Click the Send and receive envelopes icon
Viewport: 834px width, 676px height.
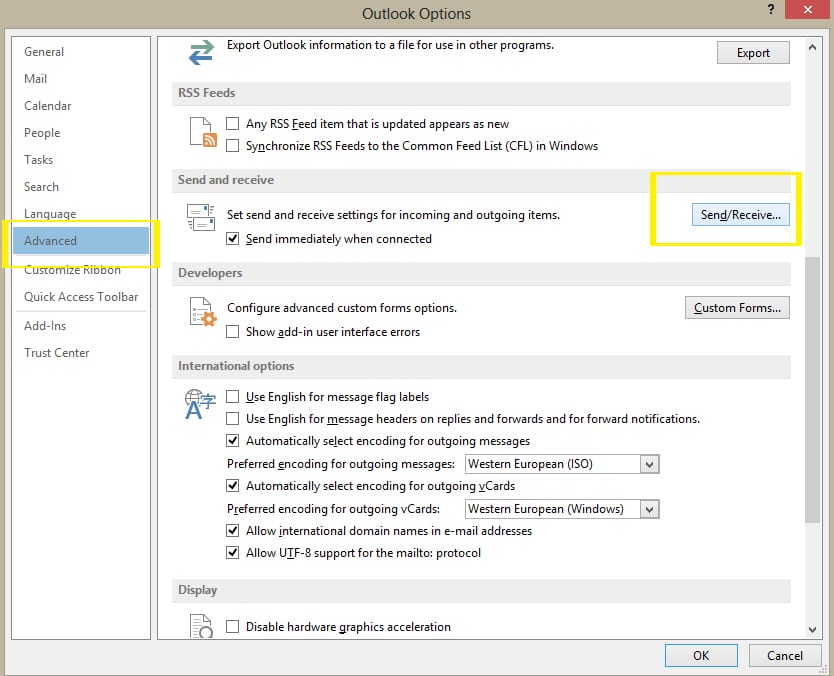(x=201, y=217)
